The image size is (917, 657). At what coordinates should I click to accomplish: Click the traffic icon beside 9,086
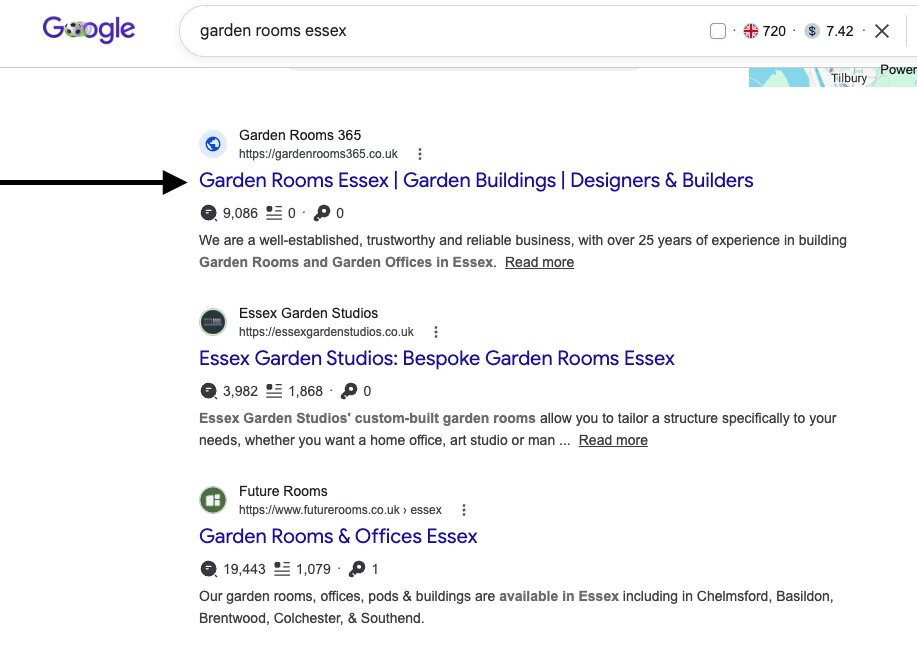[x=208, y=213]
